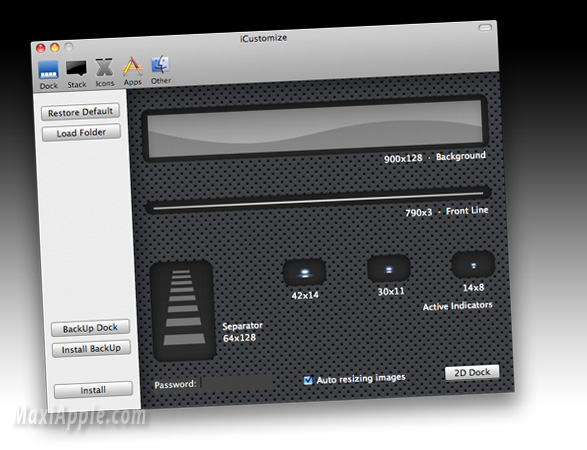Click the iCustomize window title
Image resolution: width=587 pixels, height=450 pixels.
(264, 38)
